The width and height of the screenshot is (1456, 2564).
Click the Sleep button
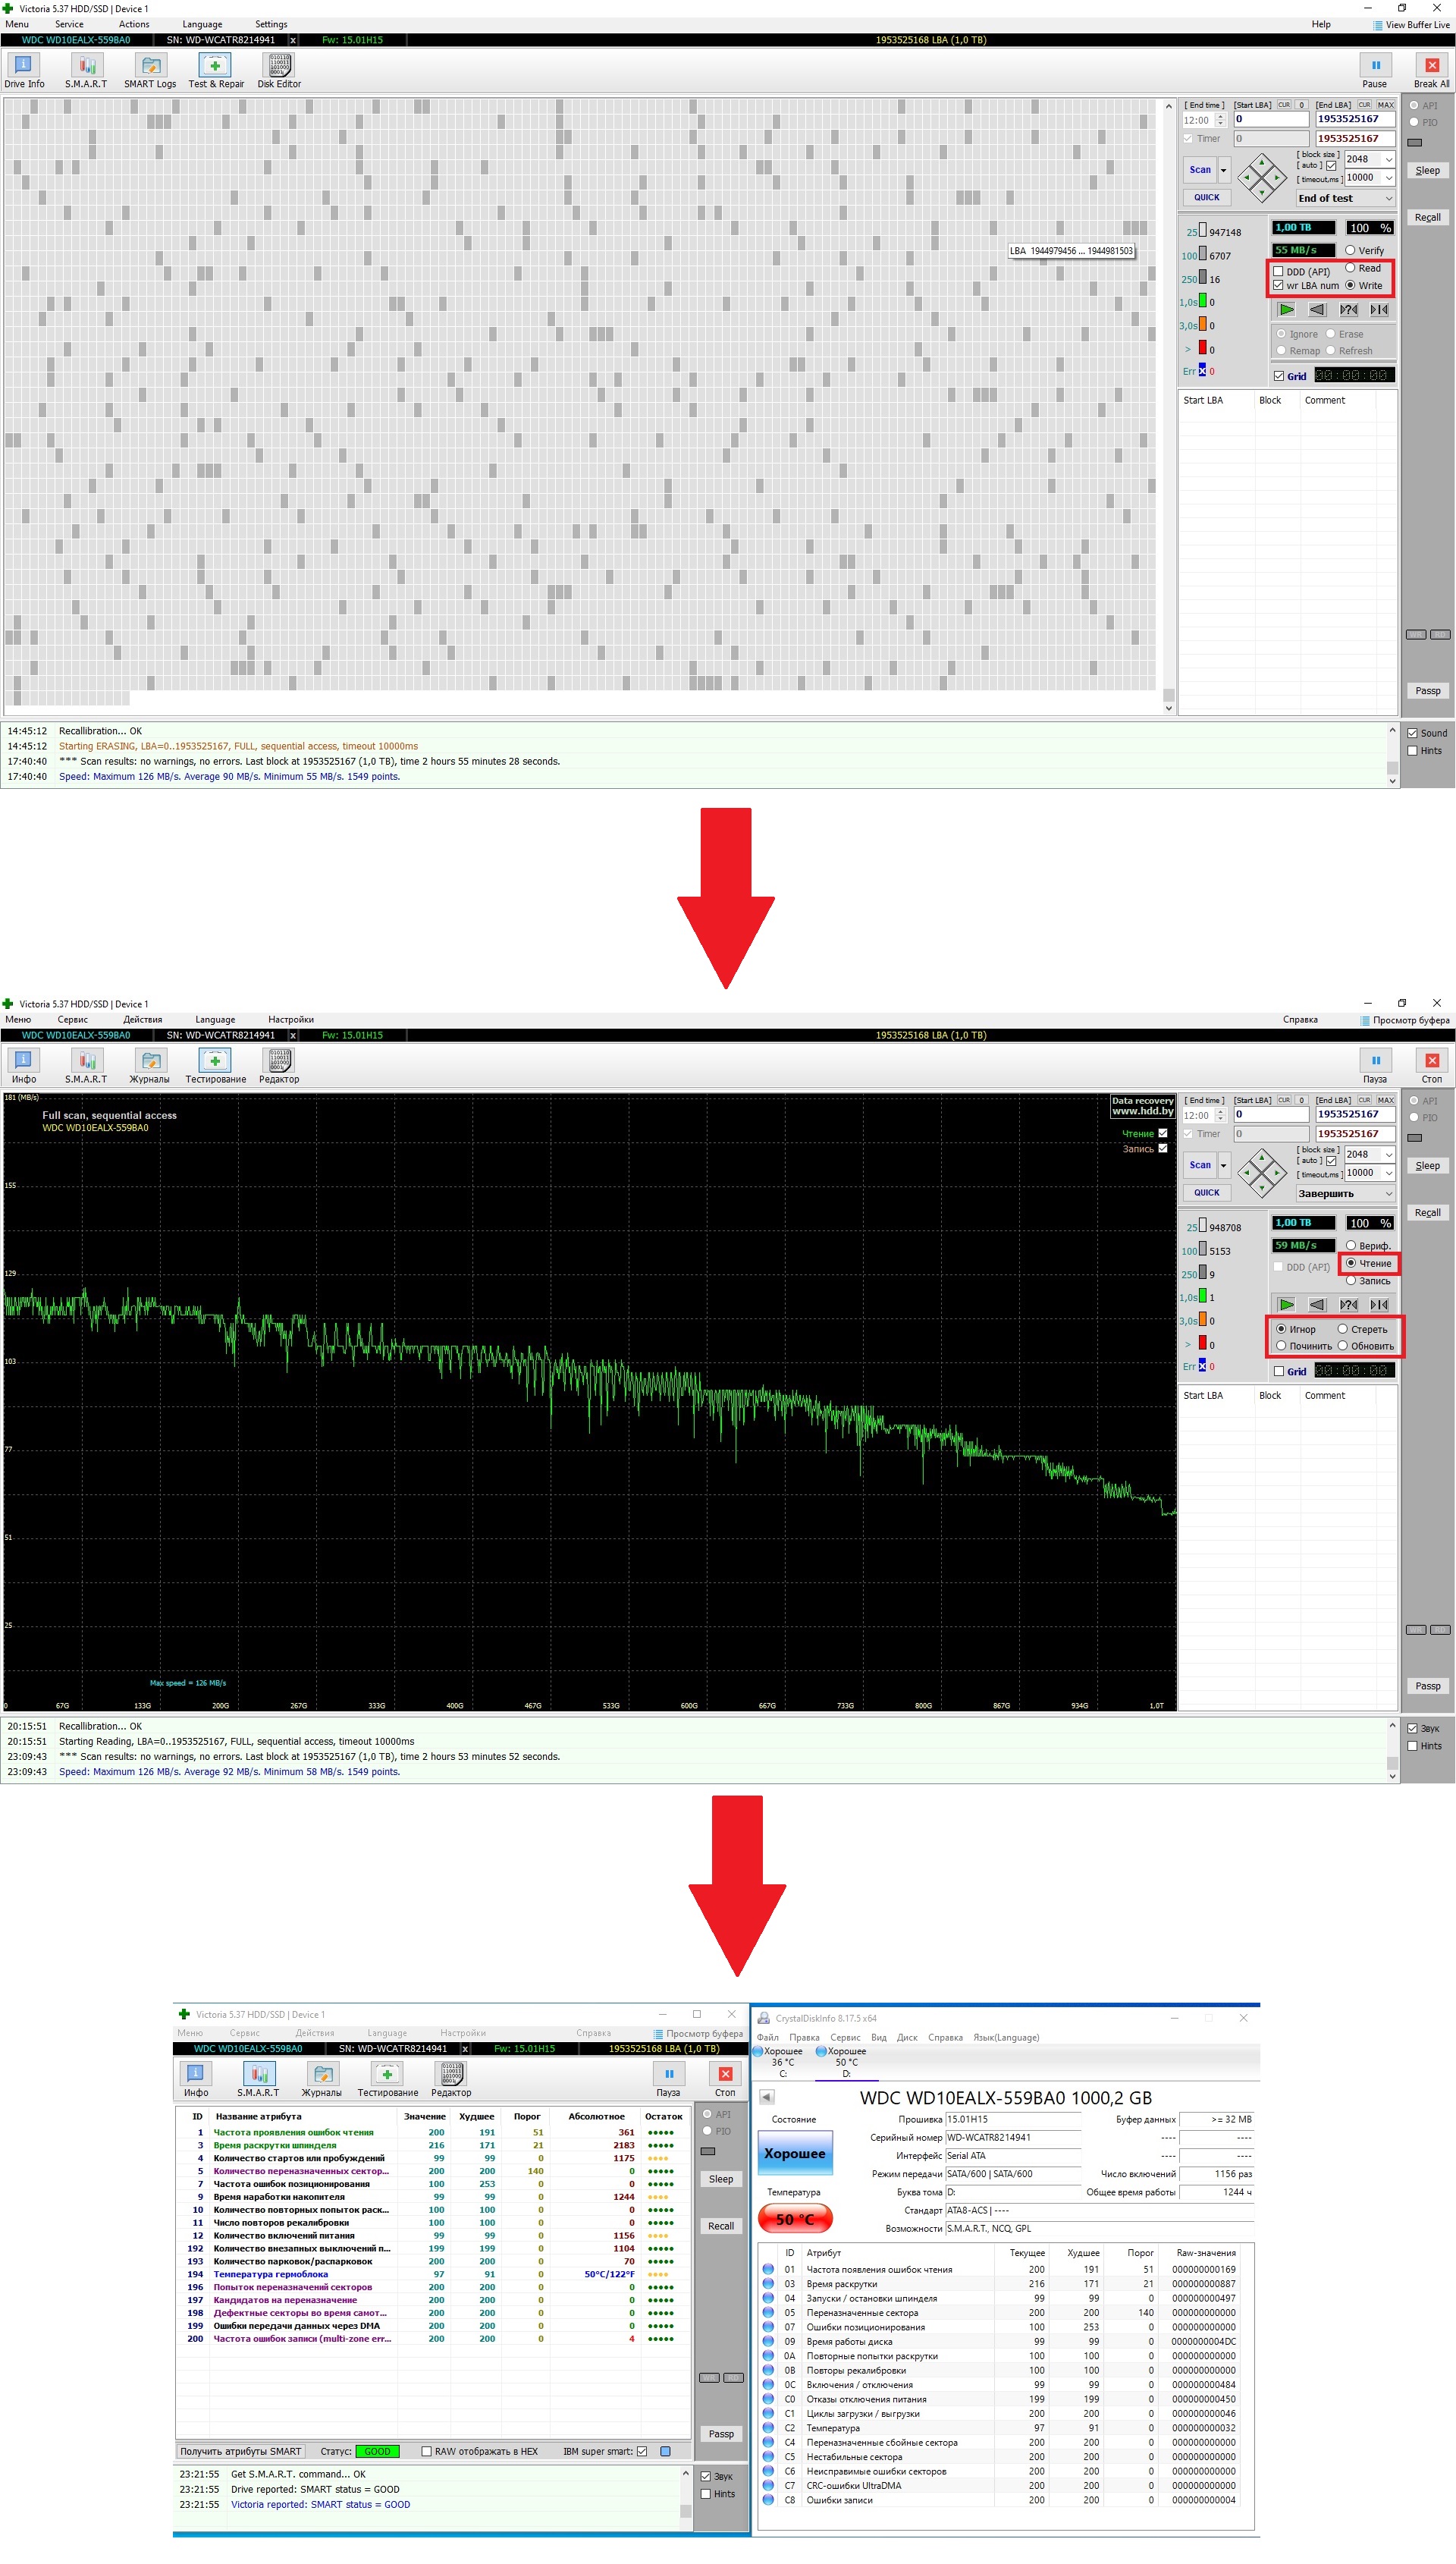[1427, 170]
